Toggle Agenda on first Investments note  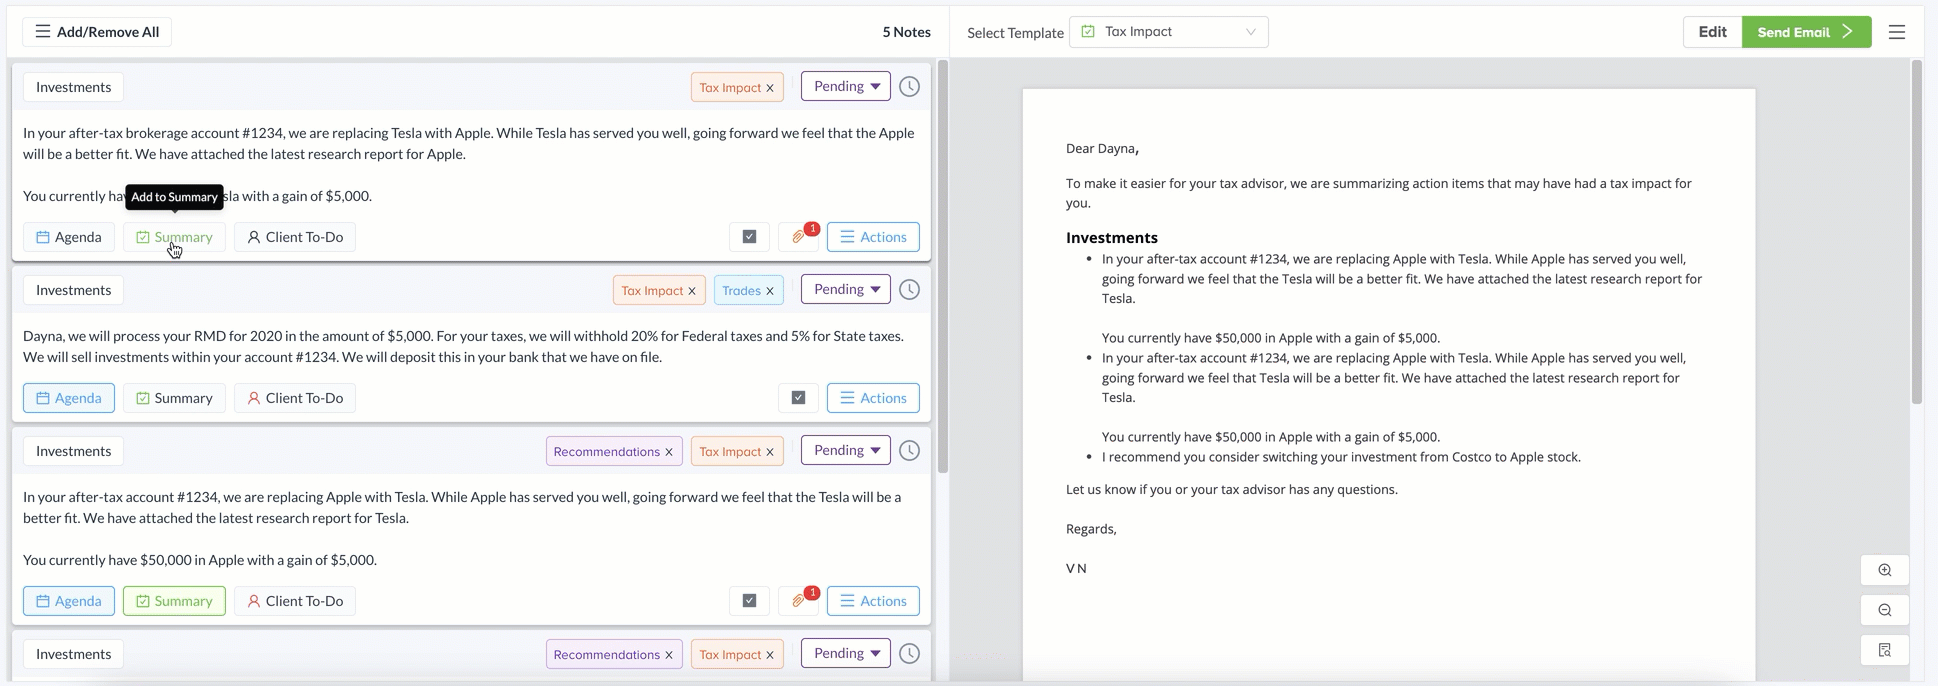(69, 237)
